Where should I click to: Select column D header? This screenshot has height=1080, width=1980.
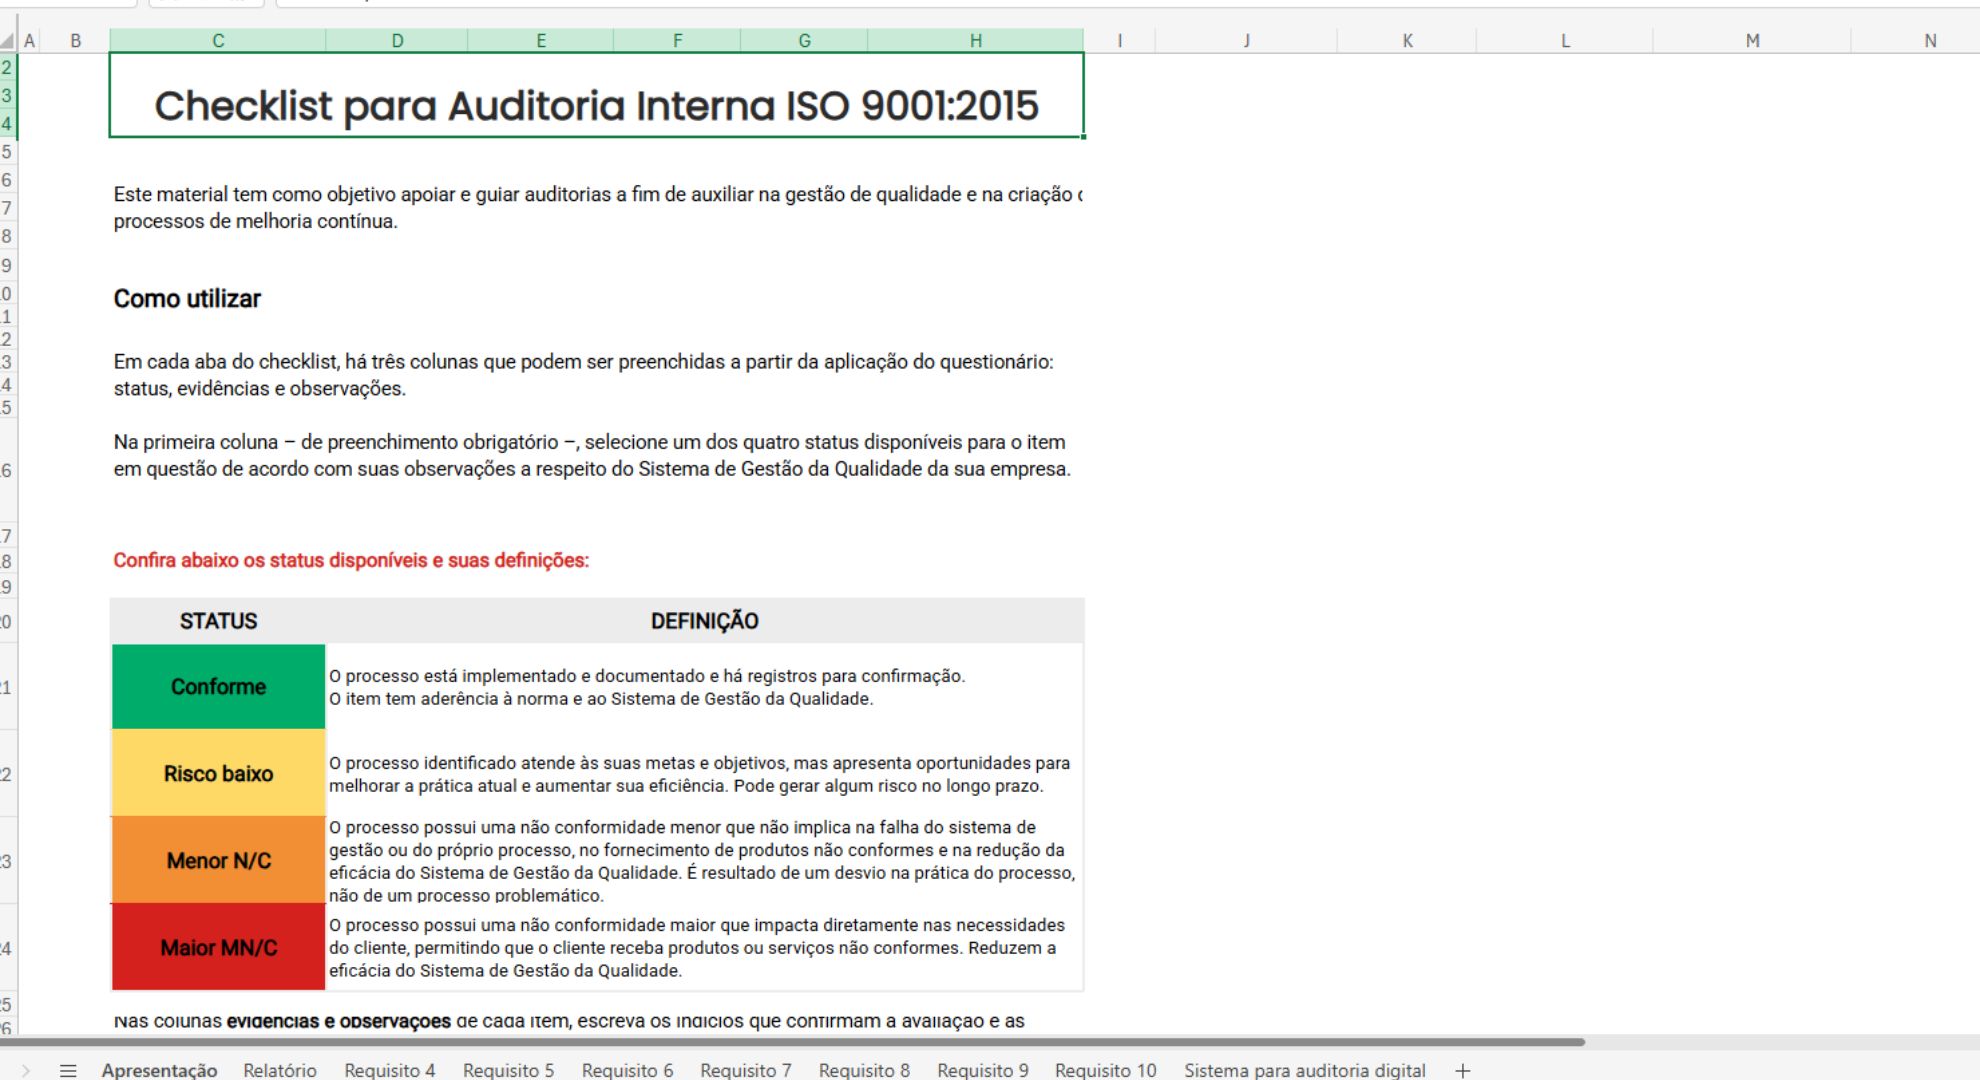click(x=397, y=41)
